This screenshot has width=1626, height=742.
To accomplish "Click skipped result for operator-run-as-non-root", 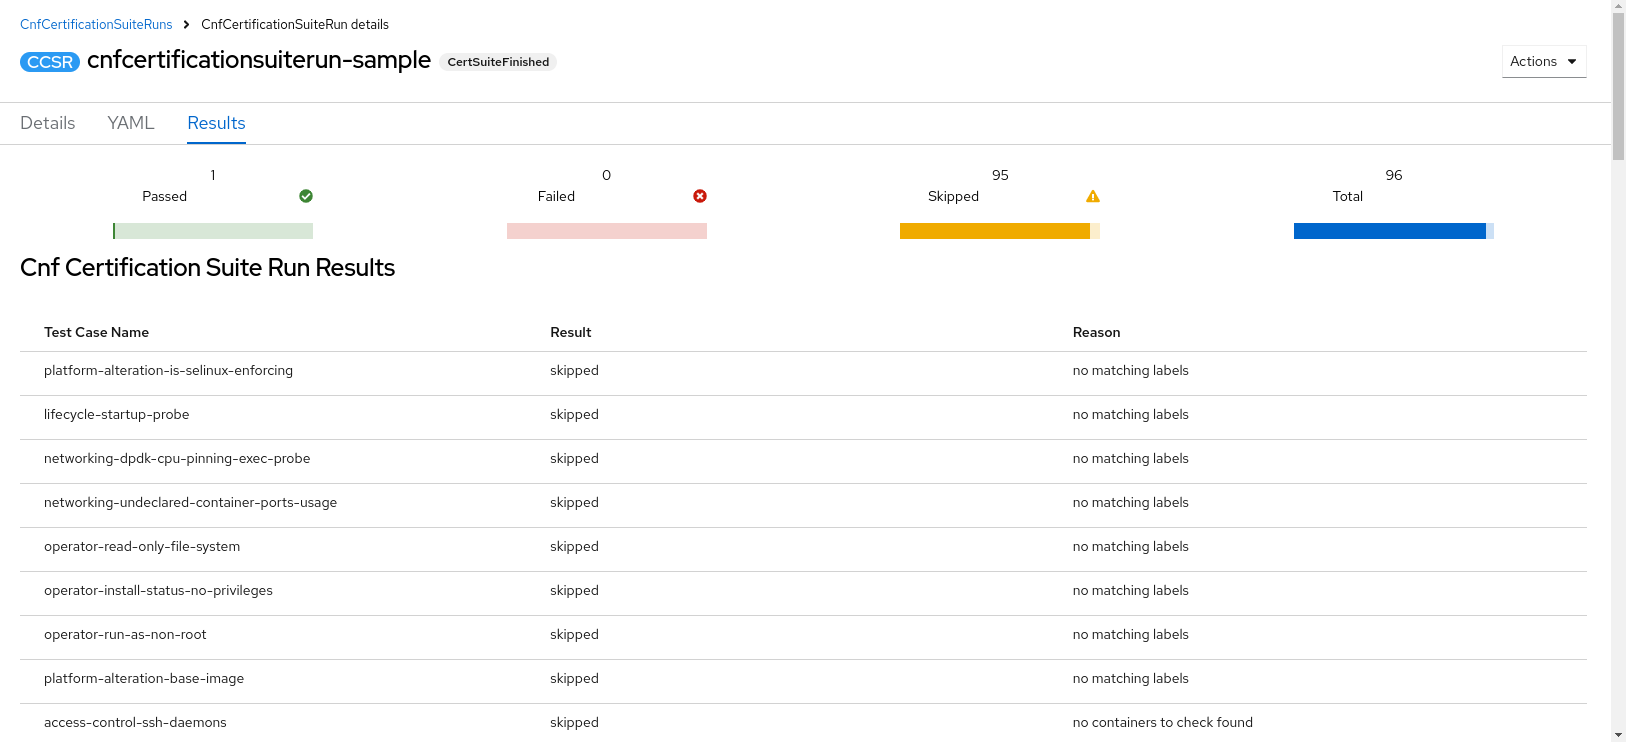I will (574, 634).
